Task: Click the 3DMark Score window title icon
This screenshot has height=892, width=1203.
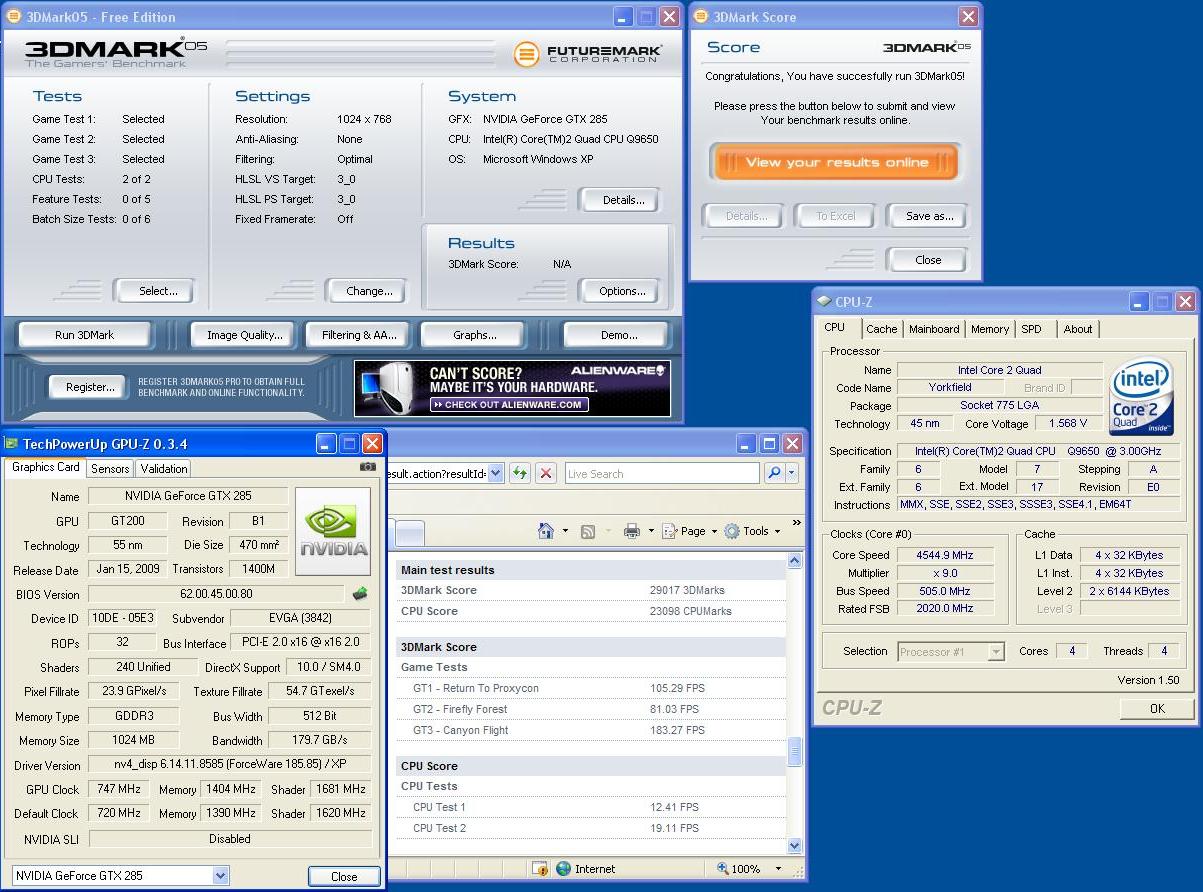Action: click(x=700, y=17)
